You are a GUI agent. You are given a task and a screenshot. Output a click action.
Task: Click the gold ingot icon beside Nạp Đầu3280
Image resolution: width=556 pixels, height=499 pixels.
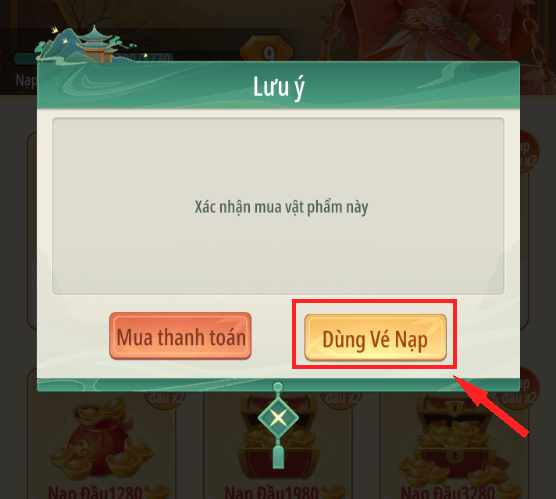[x=509, y=492]
